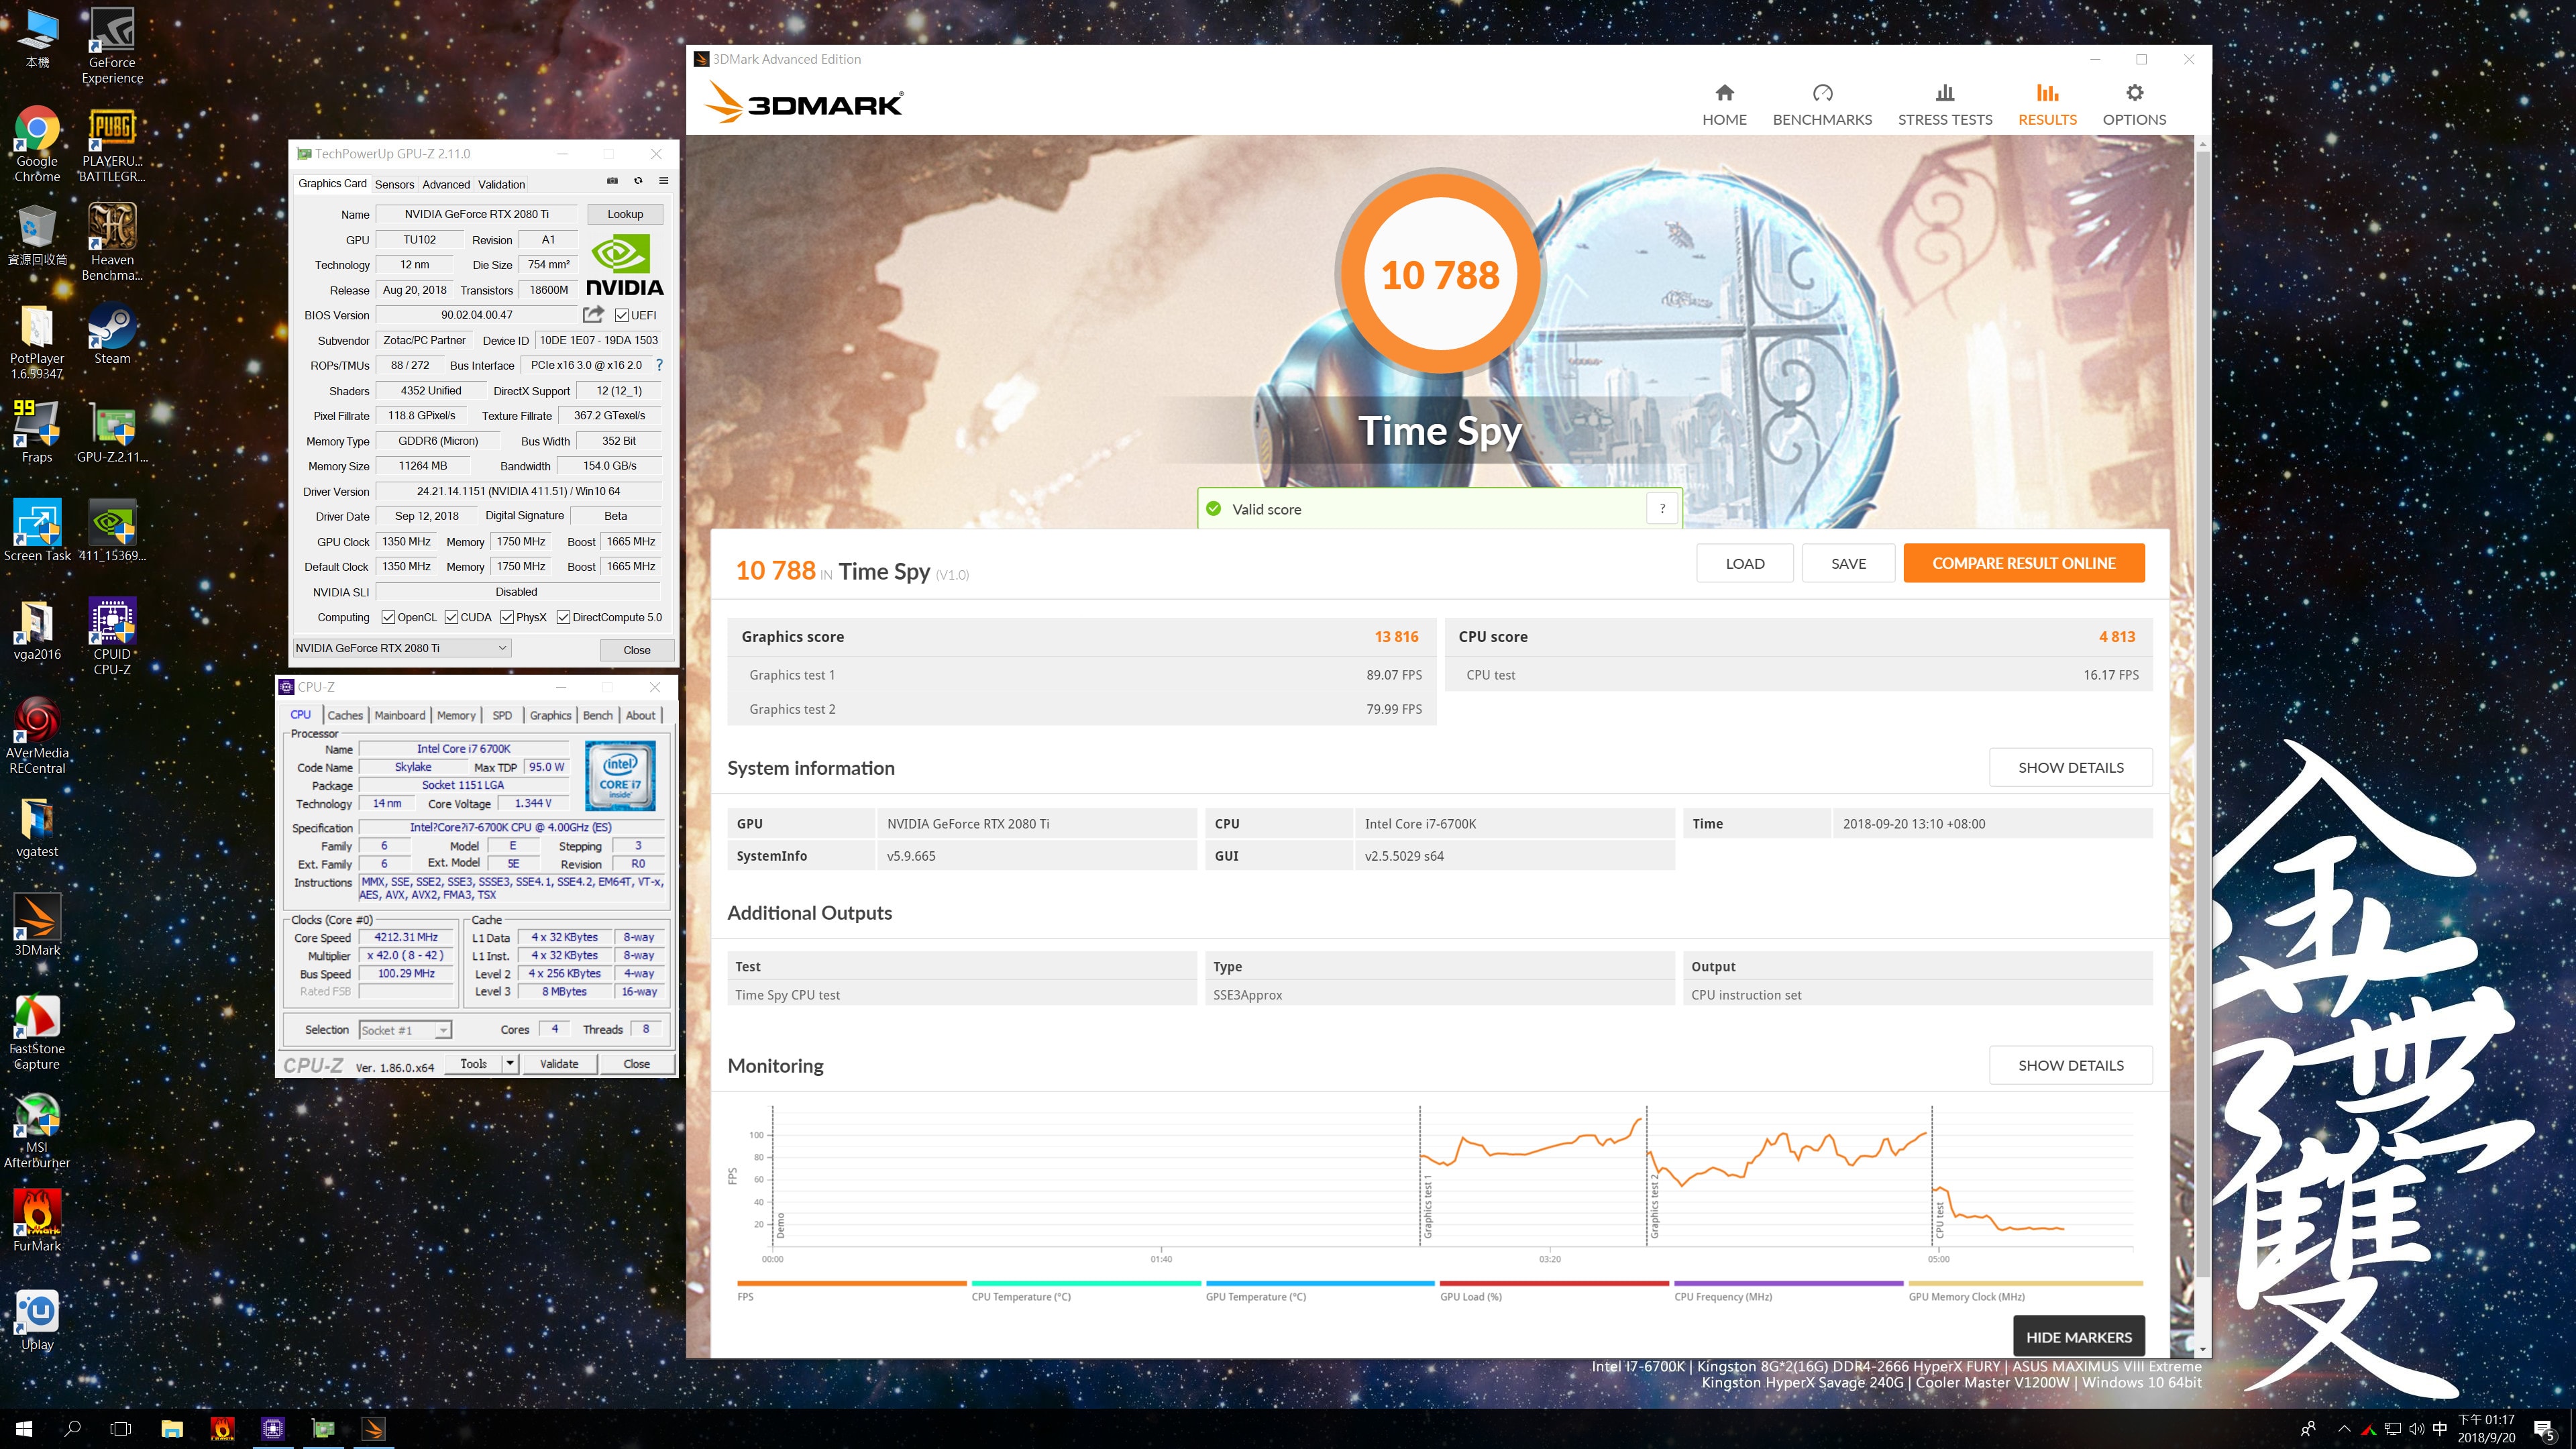
Task: Click the Graphics test 2 marker on chart
Action: click(x=1654, y=1205)
